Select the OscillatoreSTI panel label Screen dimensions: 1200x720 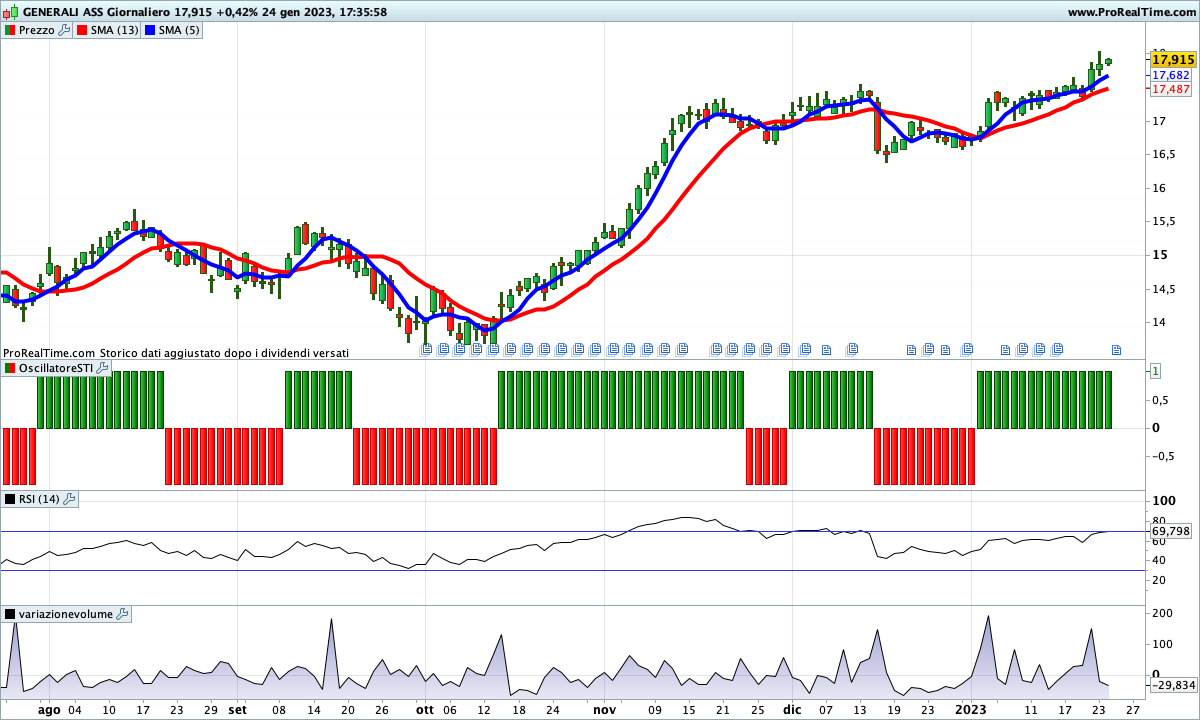coord(56,369)
